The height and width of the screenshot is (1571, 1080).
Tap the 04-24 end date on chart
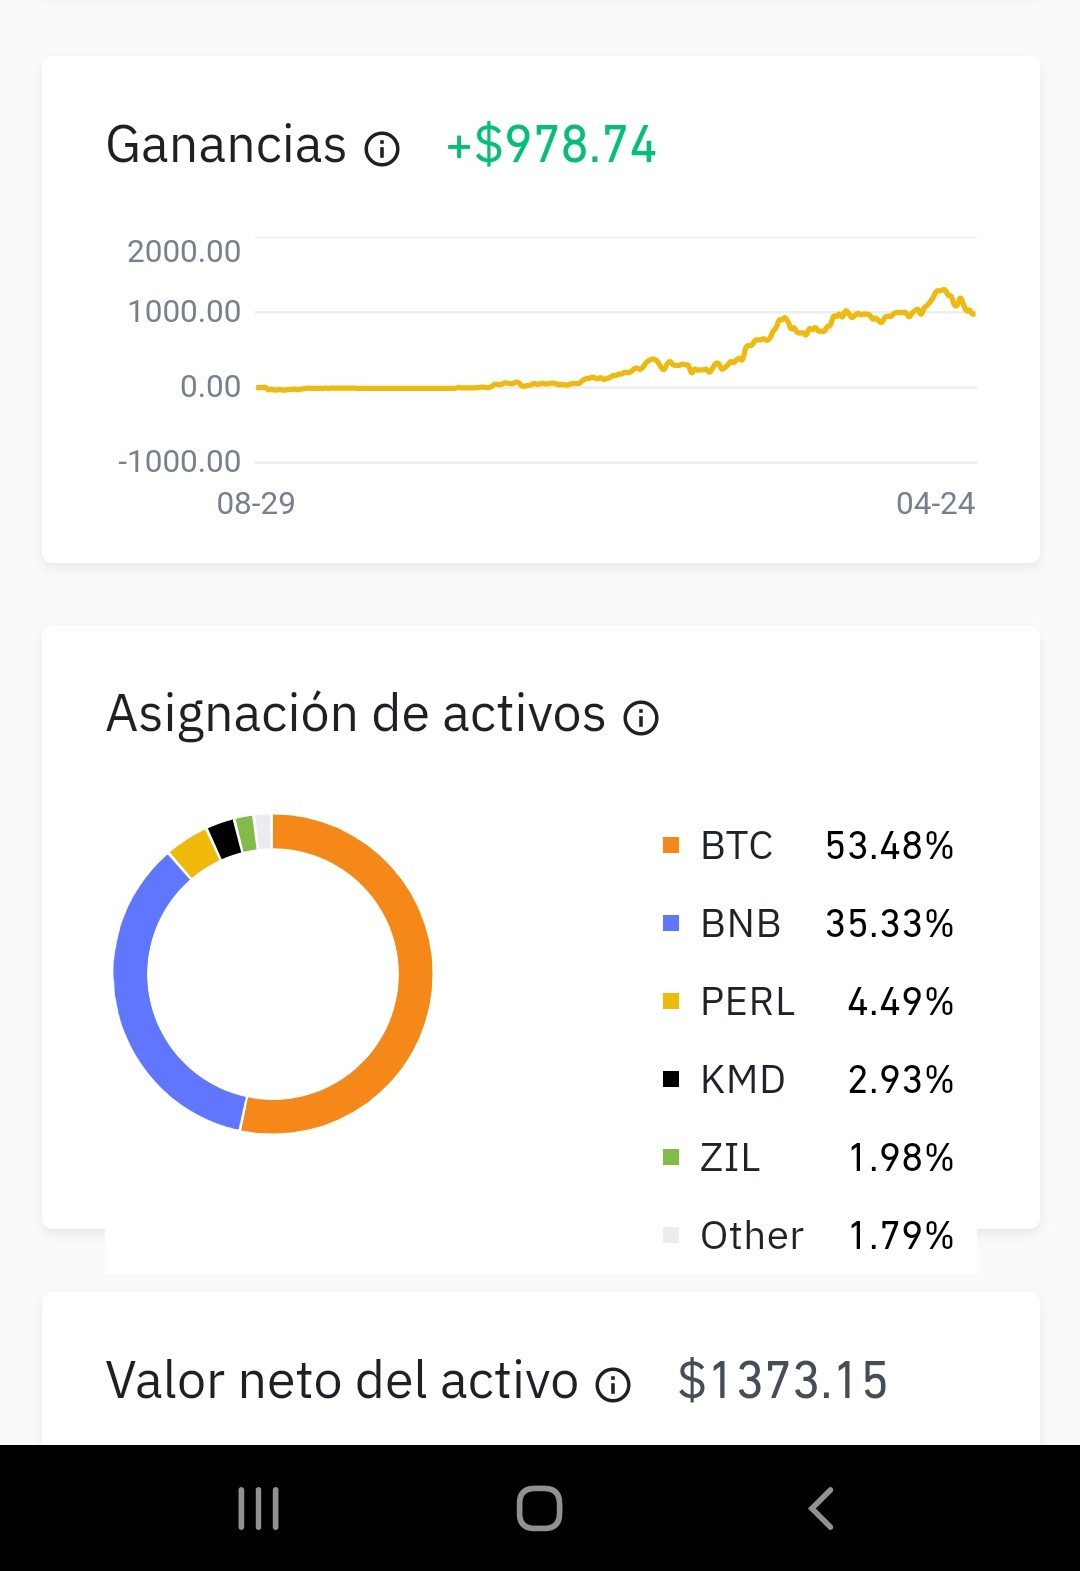pos(935,503)
